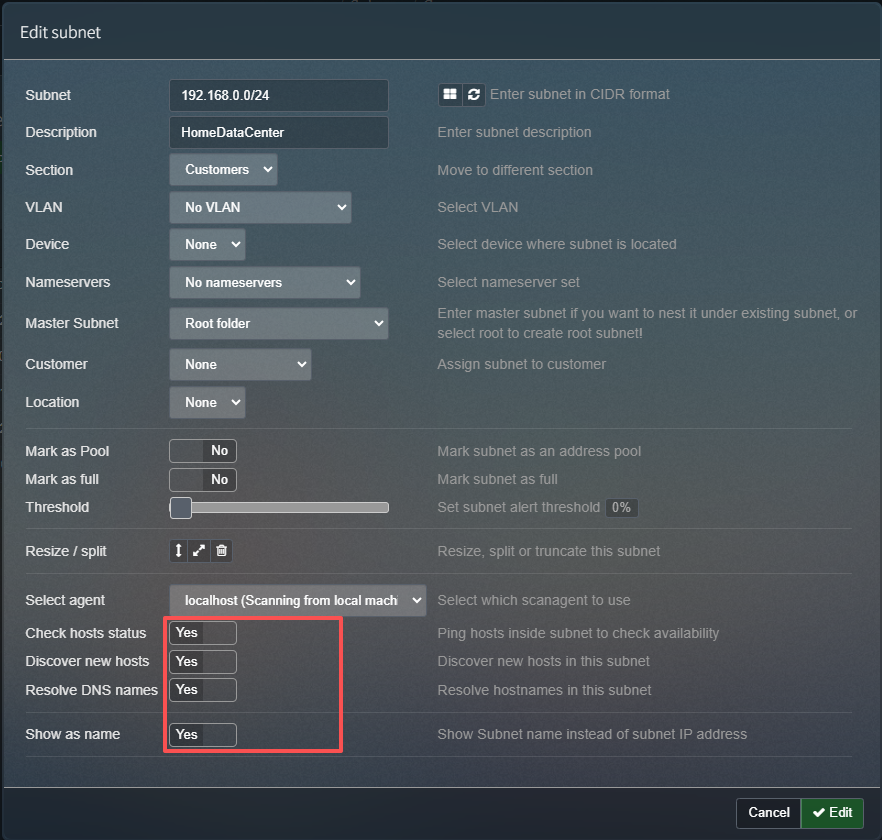Screen dimensions: 882x840
Task: Click the Subnet CIDR input field
Action: (278, 95)
